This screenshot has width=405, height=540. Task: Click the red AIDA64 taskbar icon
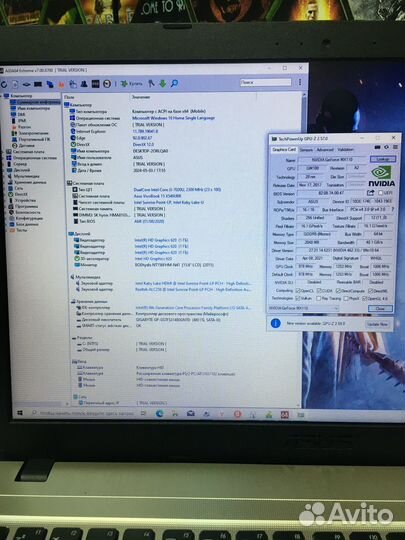[x=284, y=415]
